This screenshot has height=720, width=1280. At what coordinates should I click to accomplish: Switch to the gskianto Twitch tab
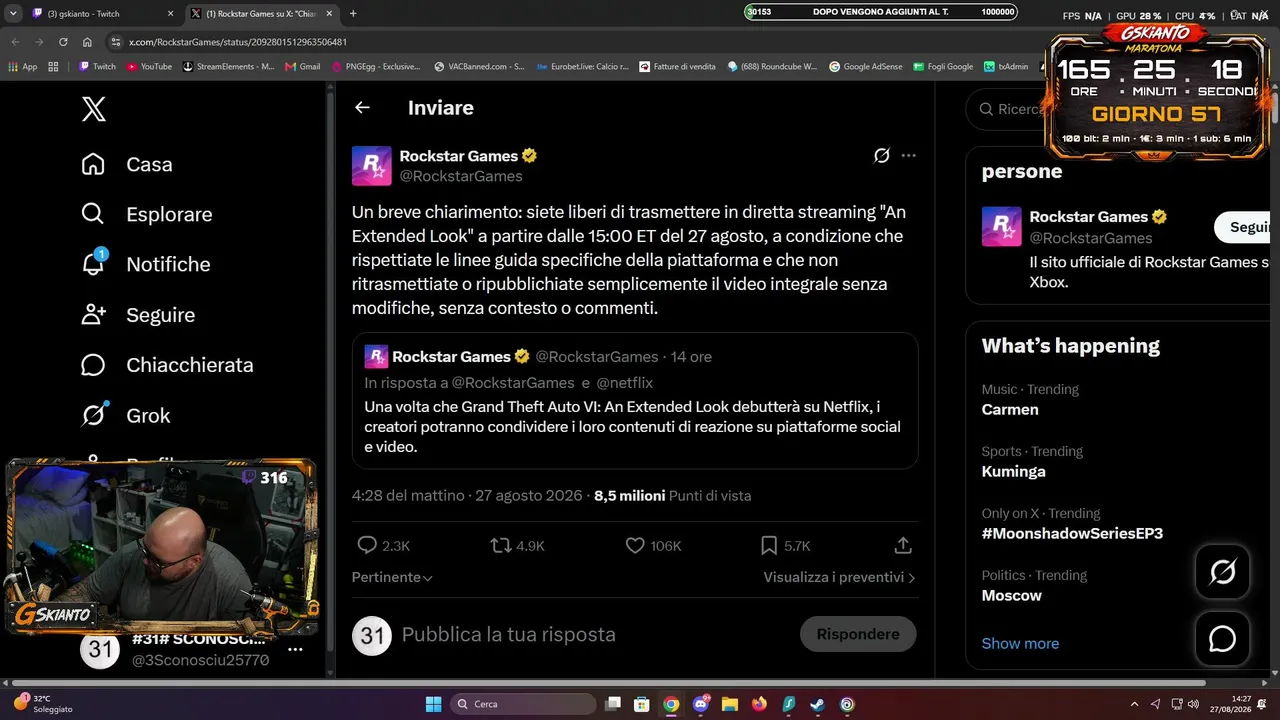[x=102, y=14]
